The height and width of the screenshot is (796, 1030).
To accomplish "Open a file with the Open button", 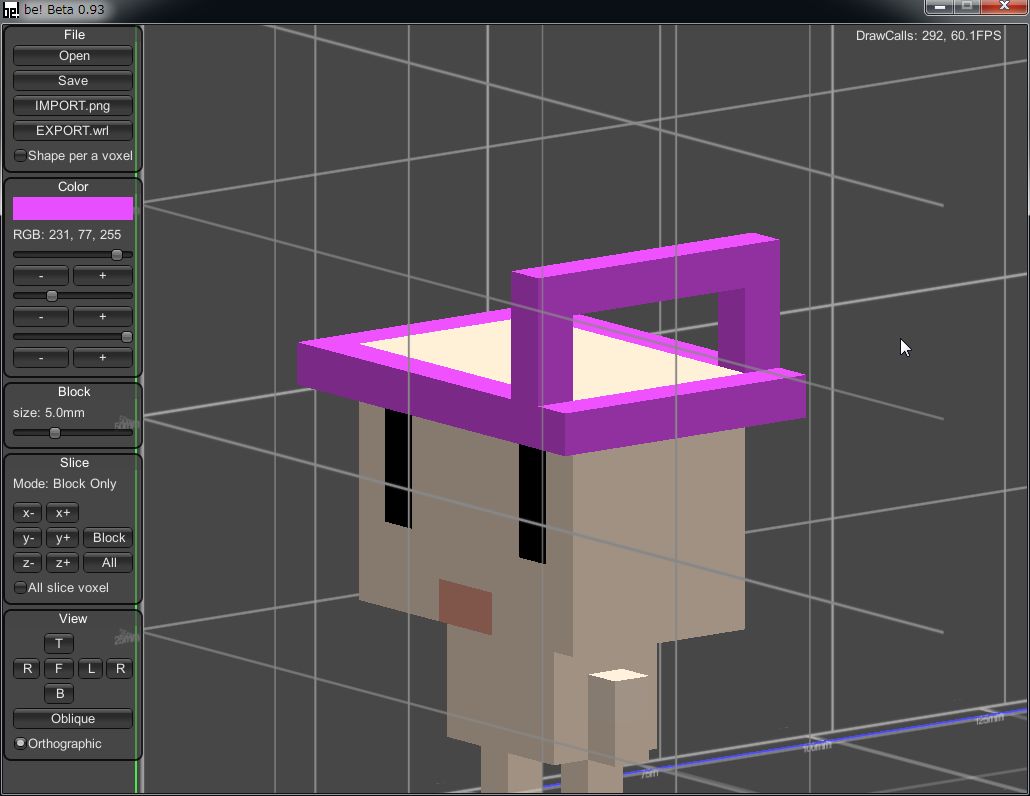I will (x=73, y=56).
